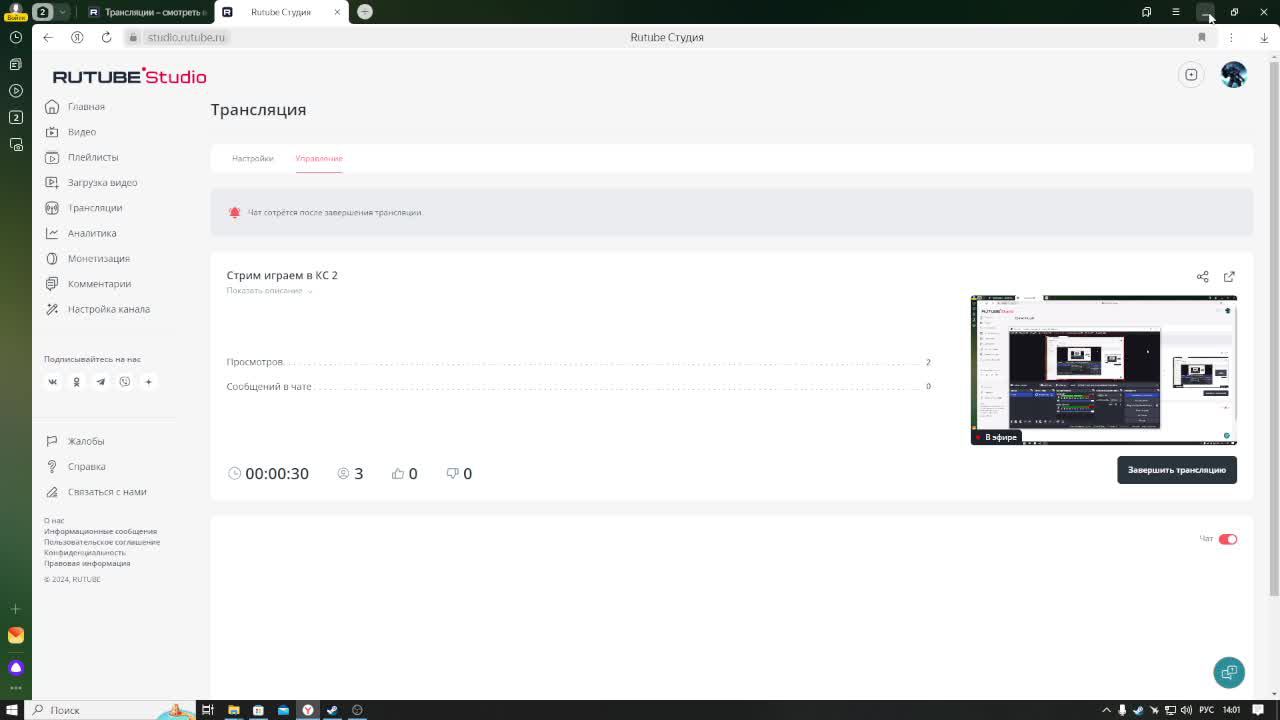Open the Справка question mark icon
The width and height of the screenshot is (1280, 720).
click(x=52, y=467)
